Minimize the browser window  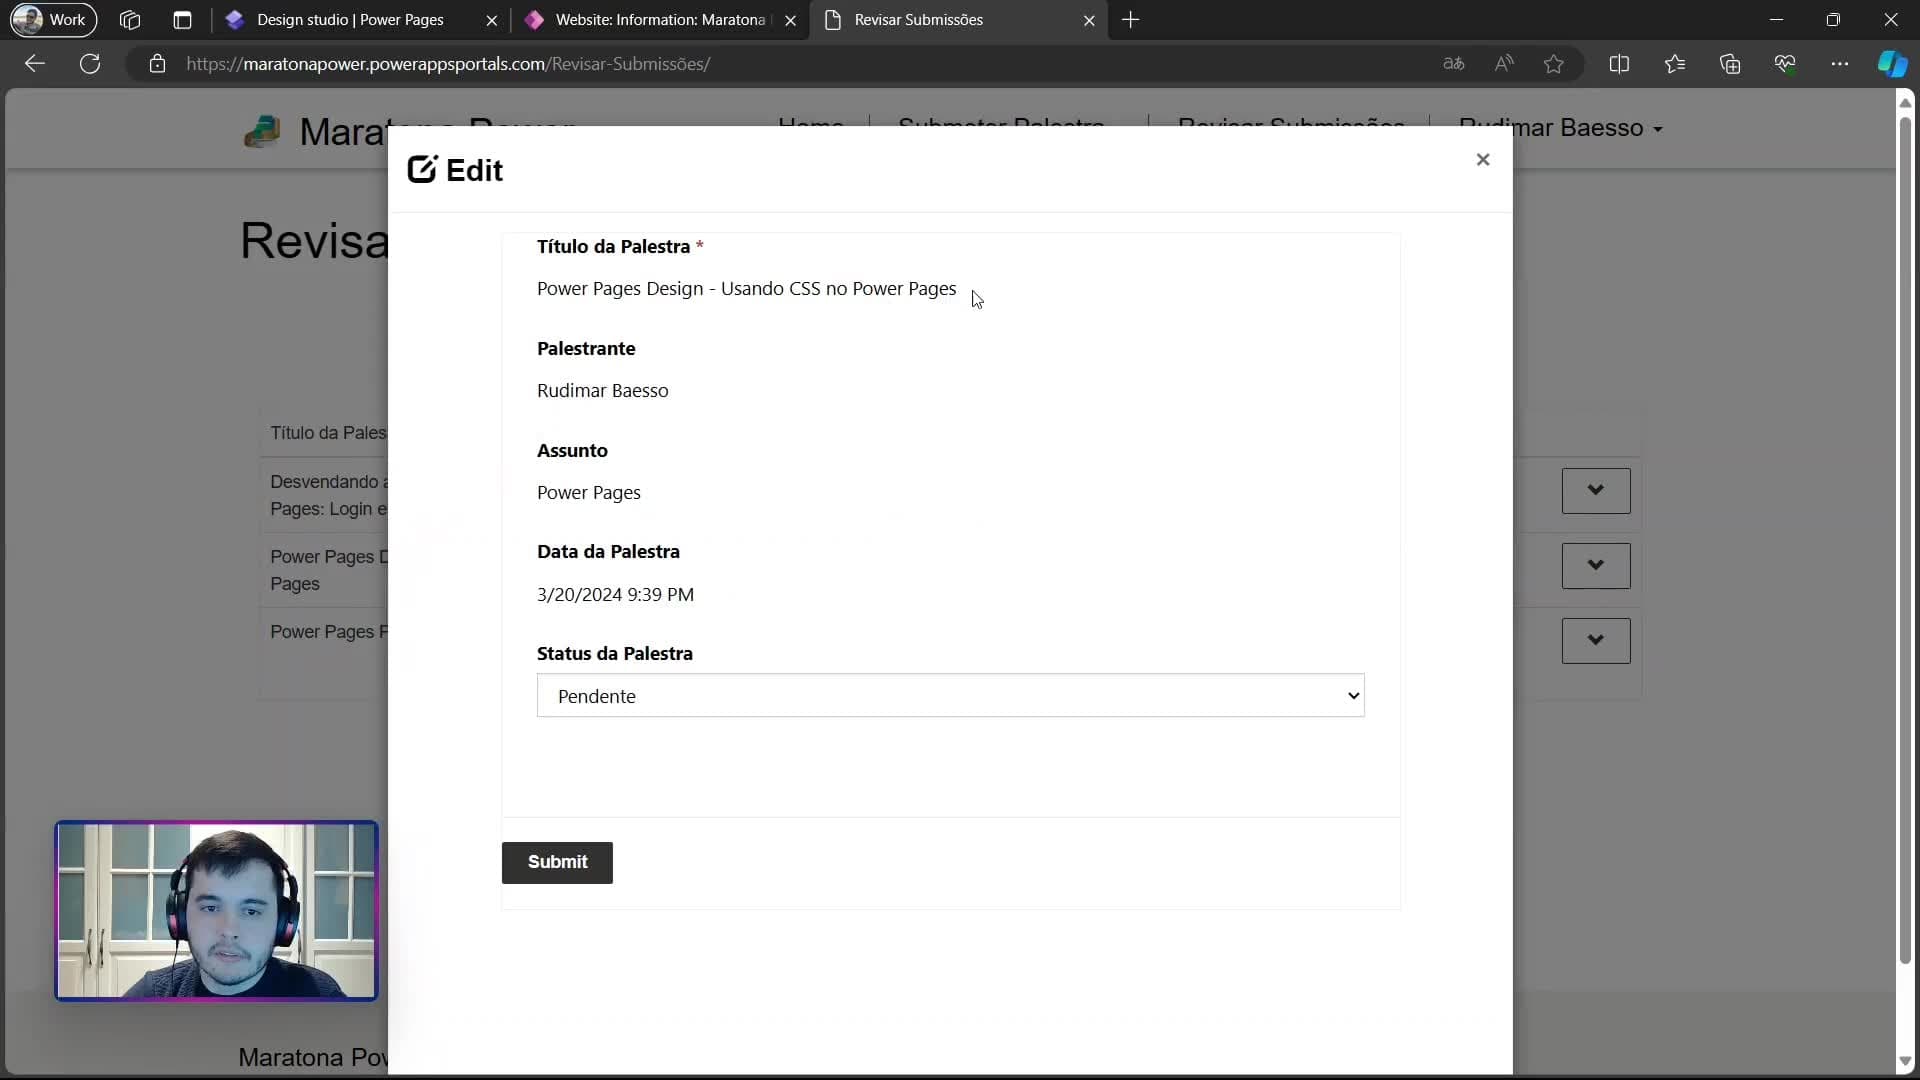(x=1776, y=20)
